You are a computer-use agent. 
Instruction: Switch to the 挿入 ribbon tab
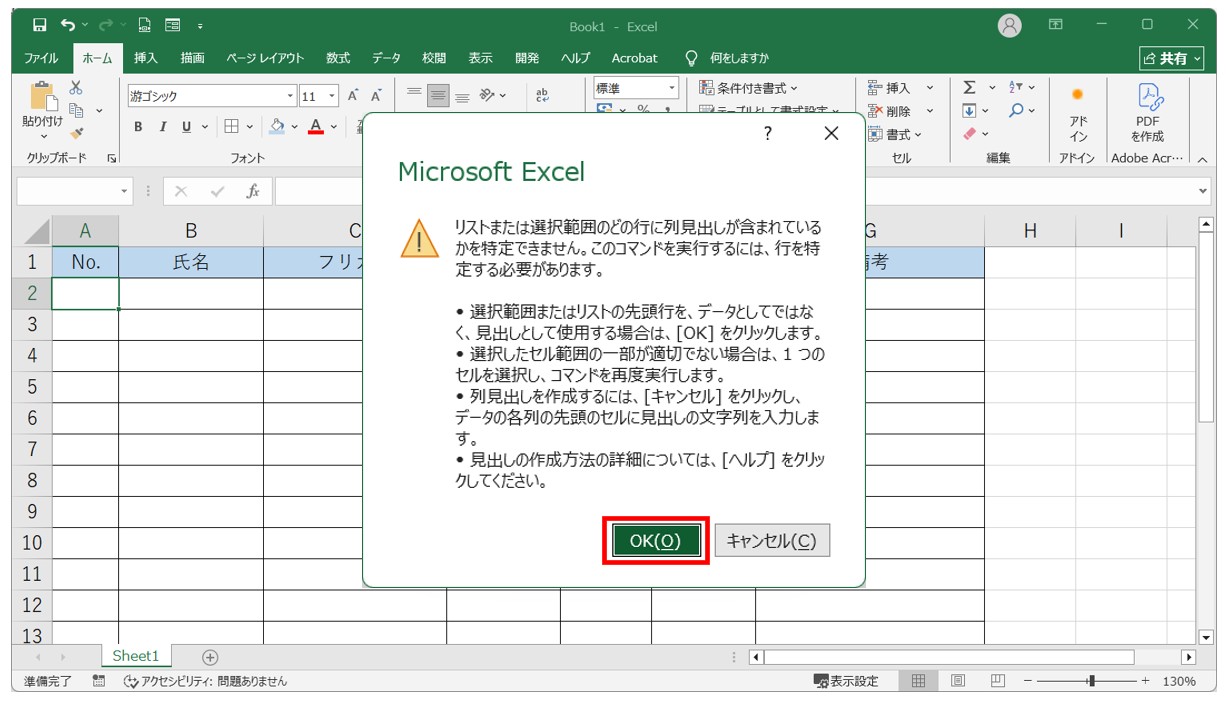point(146,58)
